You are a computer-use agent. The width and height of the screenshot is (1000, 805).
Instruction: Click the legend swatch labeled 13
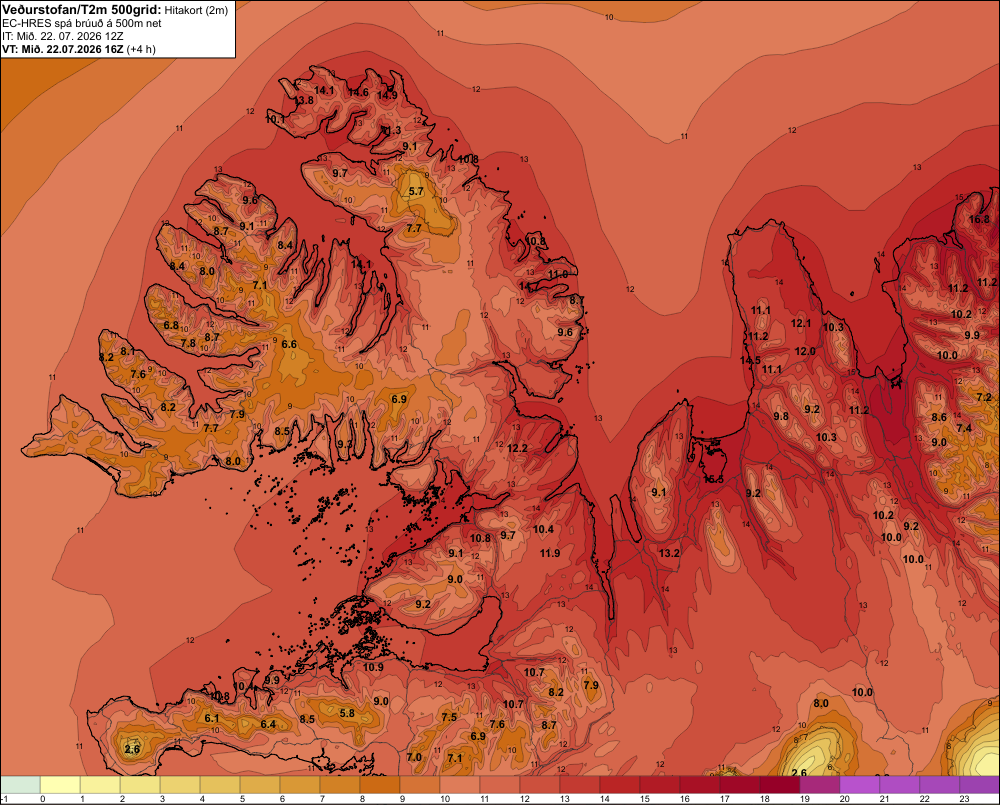580,785
